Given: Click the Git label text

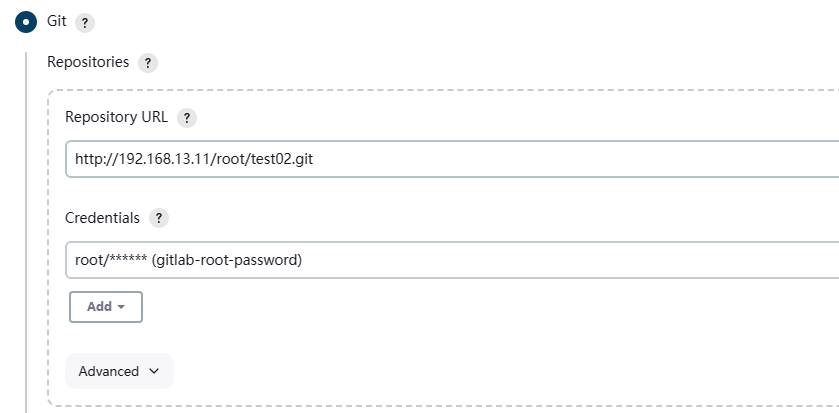Looking at the screenshot, I should point(57,21).
